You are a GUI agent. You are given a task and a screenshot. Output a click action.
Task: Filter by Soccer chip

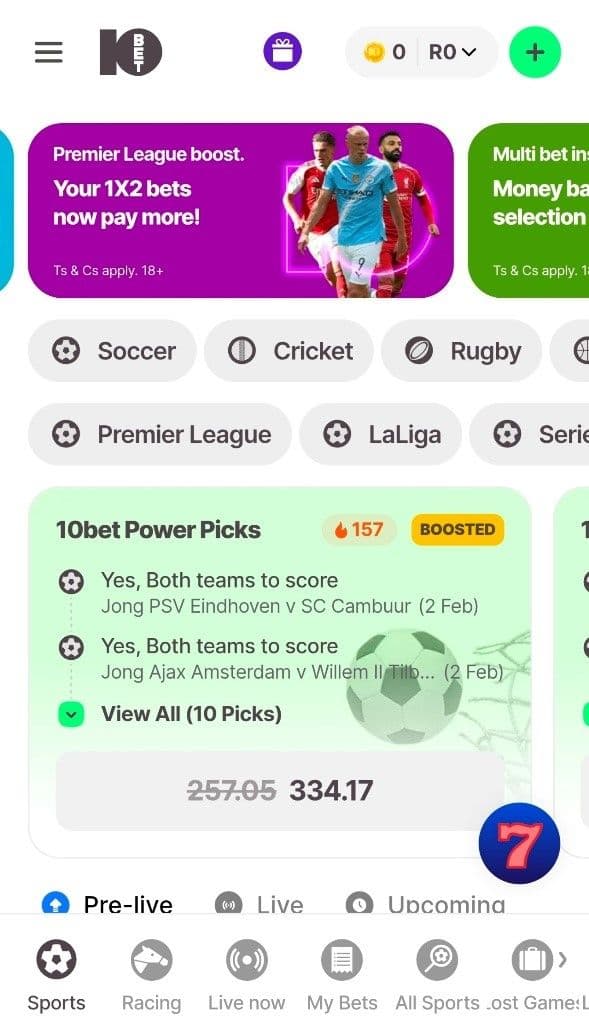tap(112, 351)
